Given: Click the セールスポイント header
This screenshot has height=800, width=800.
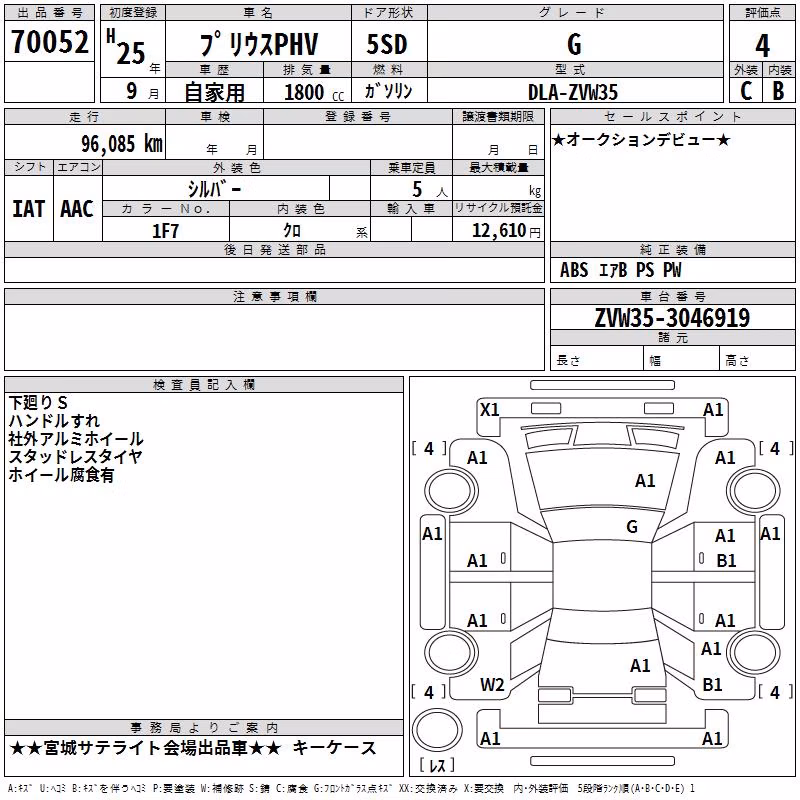Looking at the screenshot, I should pos(672,117).
